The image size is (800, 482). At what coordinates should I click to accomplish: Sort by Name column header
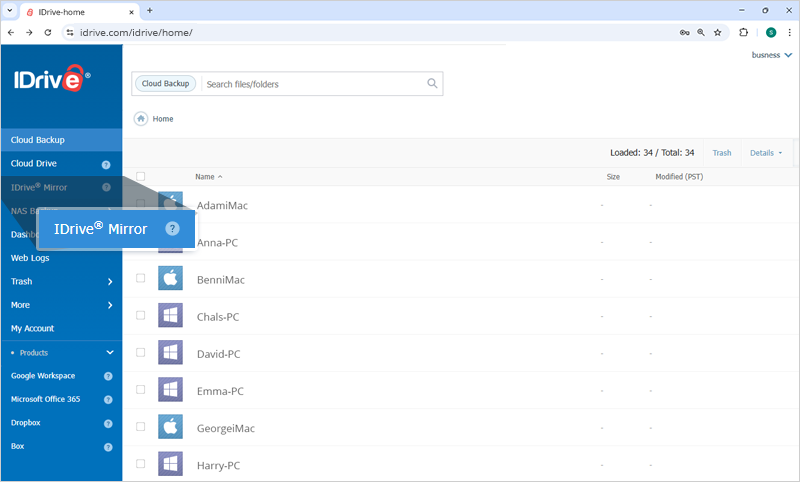click(208, 176)
